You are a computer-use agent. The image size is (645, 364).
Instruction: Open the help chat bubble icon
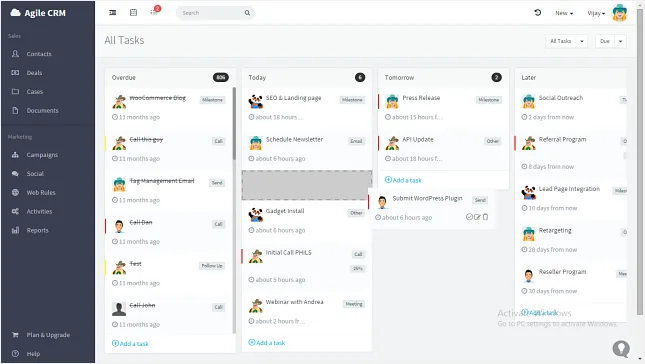click(621, 349)
